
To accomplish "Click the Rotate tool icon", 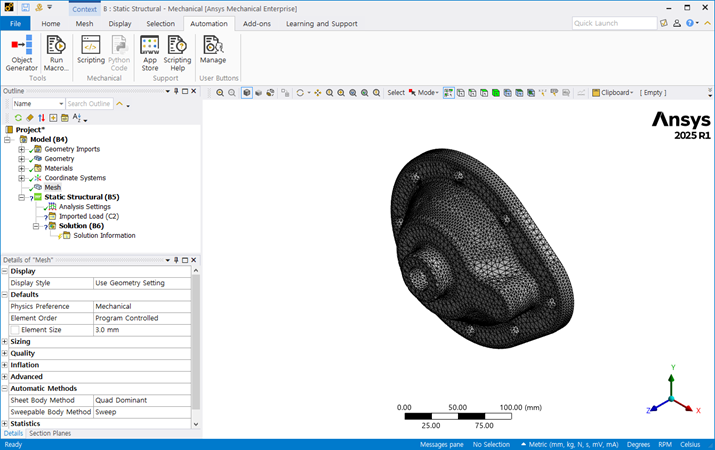I will [300, 93].
